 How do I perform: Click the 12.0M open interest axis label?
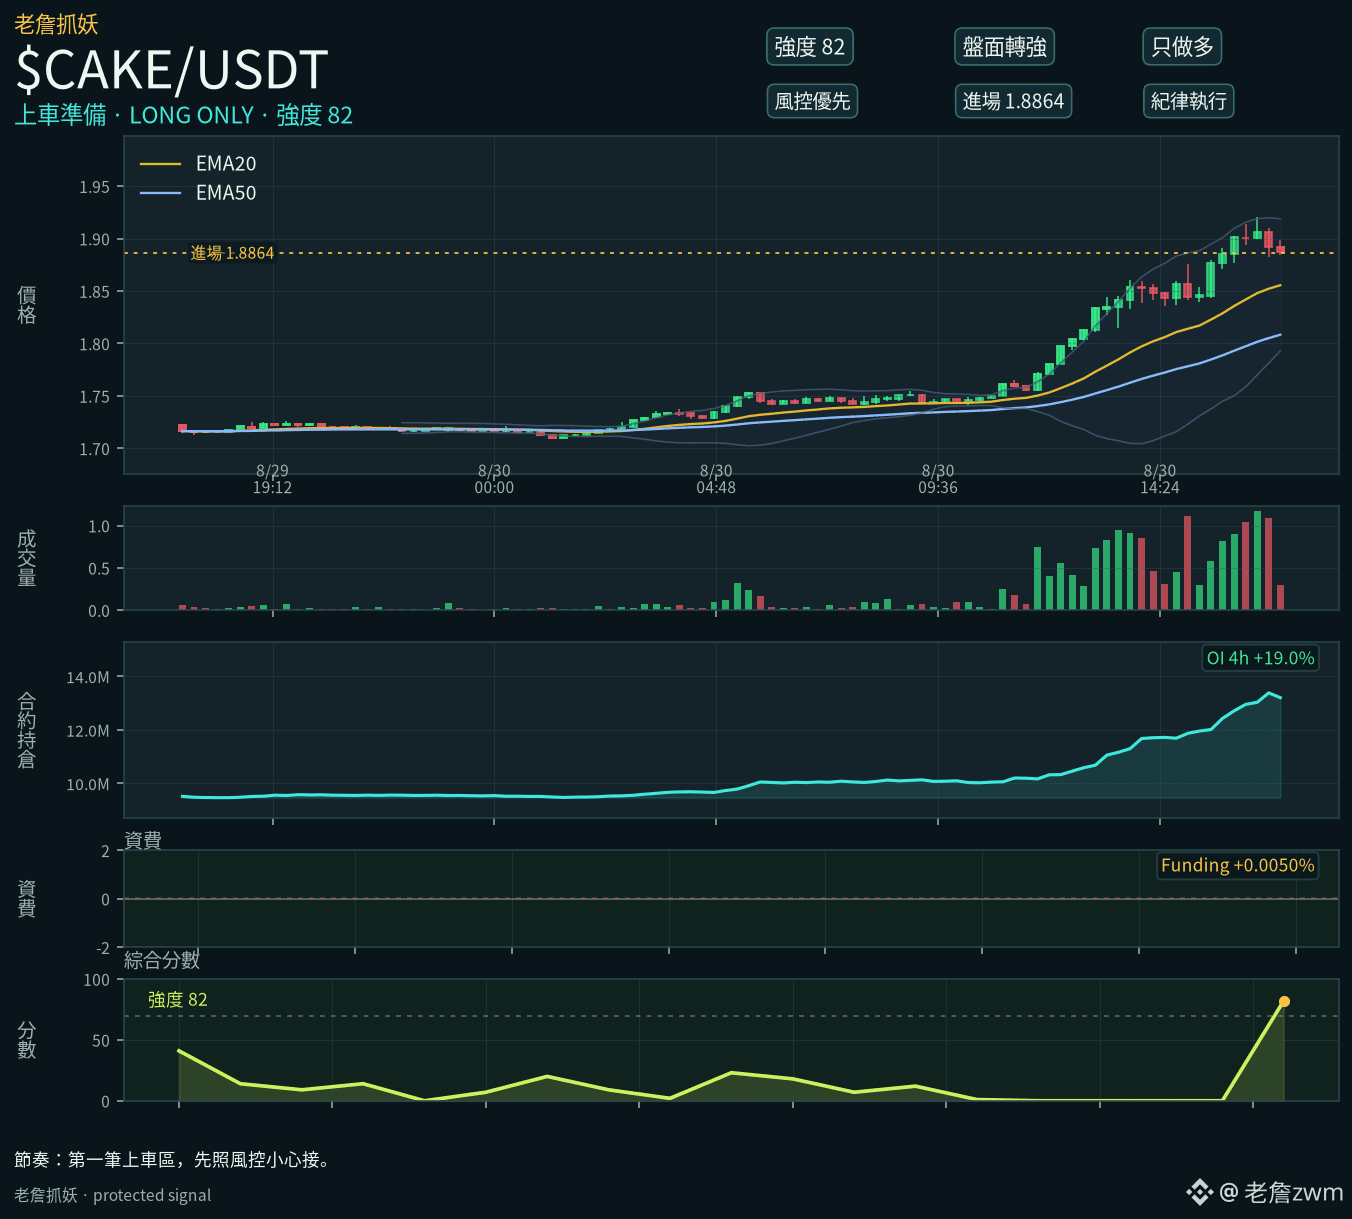88,731
